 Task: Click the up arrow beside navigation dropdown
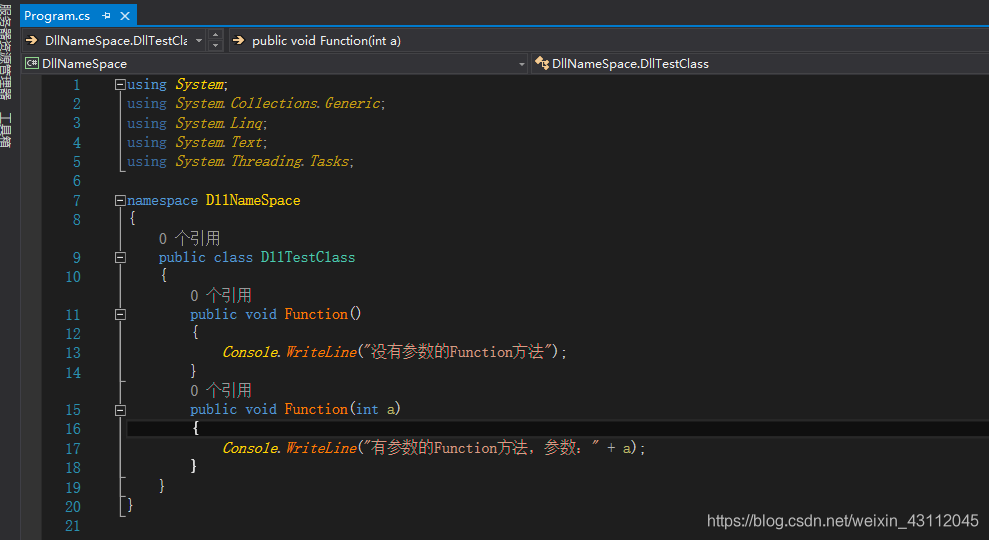point(215,35)
